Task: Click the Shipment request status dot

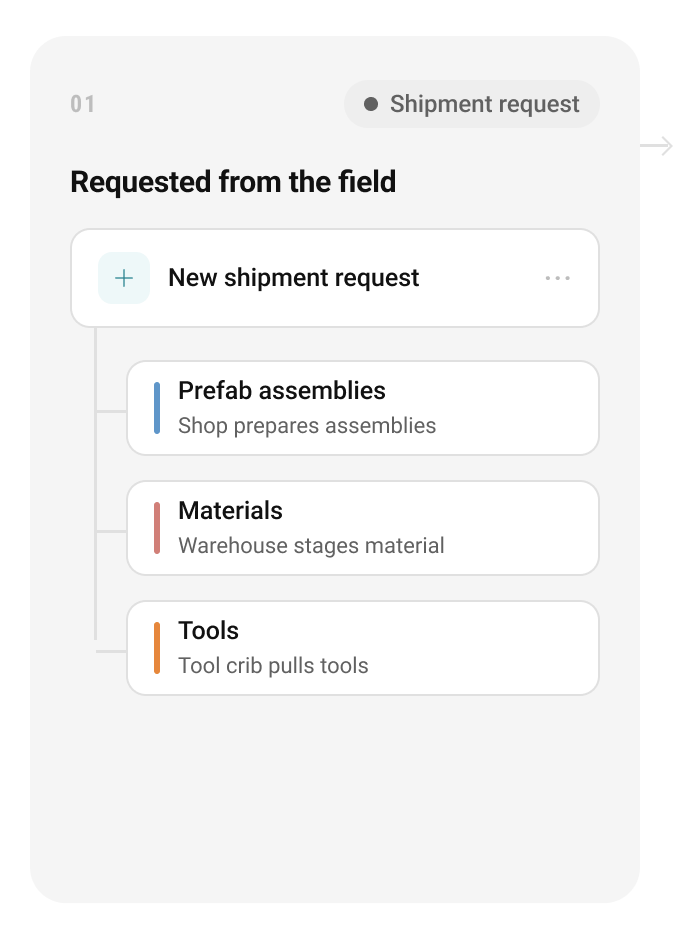Action: click(x=371, y=104)
